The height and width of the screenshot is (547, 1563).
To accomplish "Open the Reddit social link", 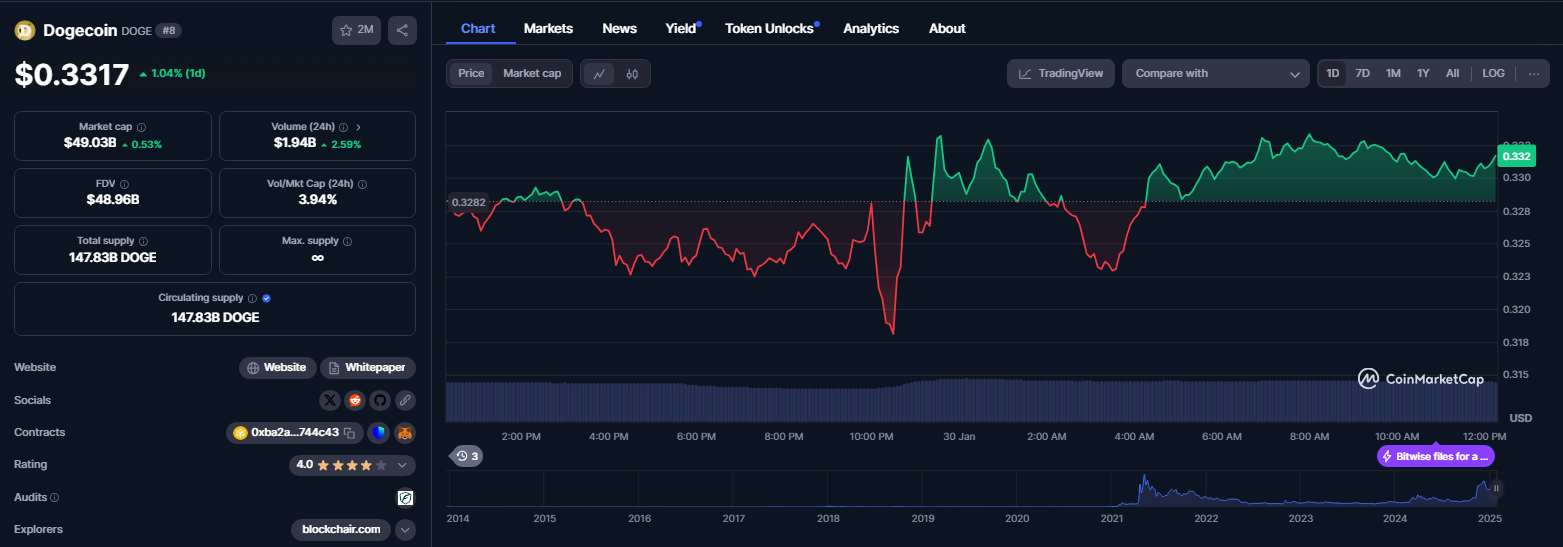I will [355, 400].
